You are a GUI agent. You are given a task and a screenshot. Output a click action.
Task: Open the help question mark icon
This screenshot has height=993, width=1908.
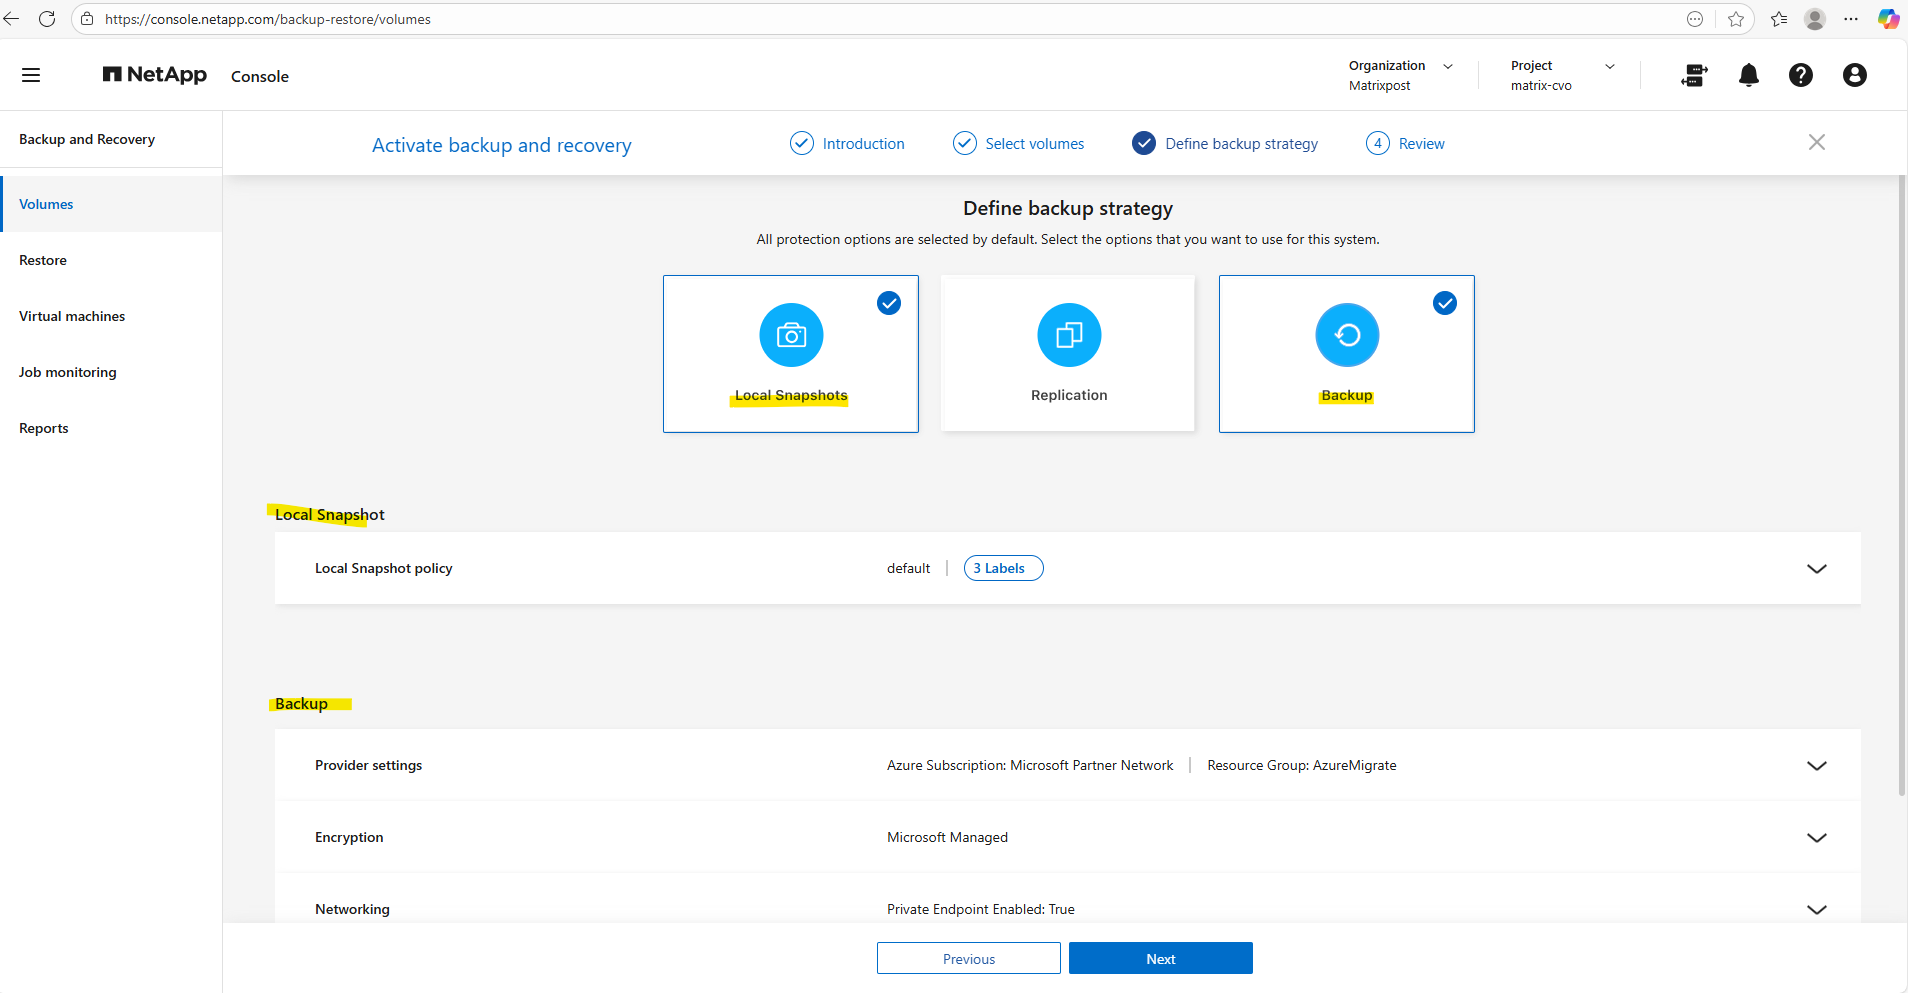pyautogui.click(x=1800, y=75)
